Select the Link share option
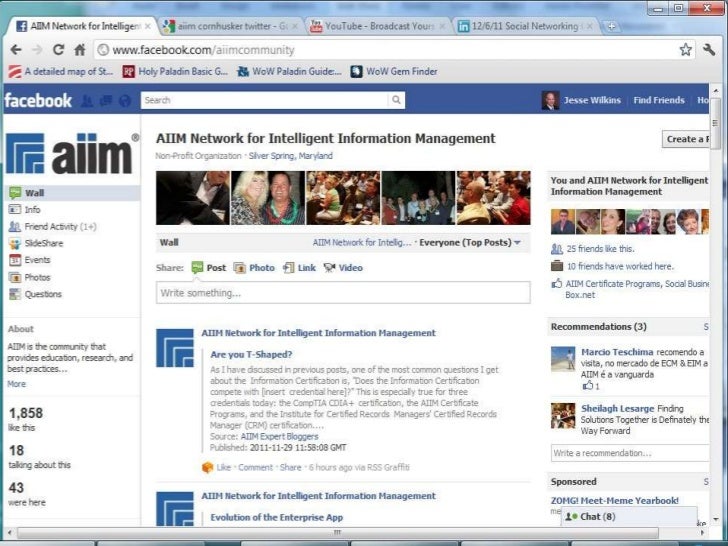Image resolution: width=728 pixels, height=546 pixels. tap(299, 268)
